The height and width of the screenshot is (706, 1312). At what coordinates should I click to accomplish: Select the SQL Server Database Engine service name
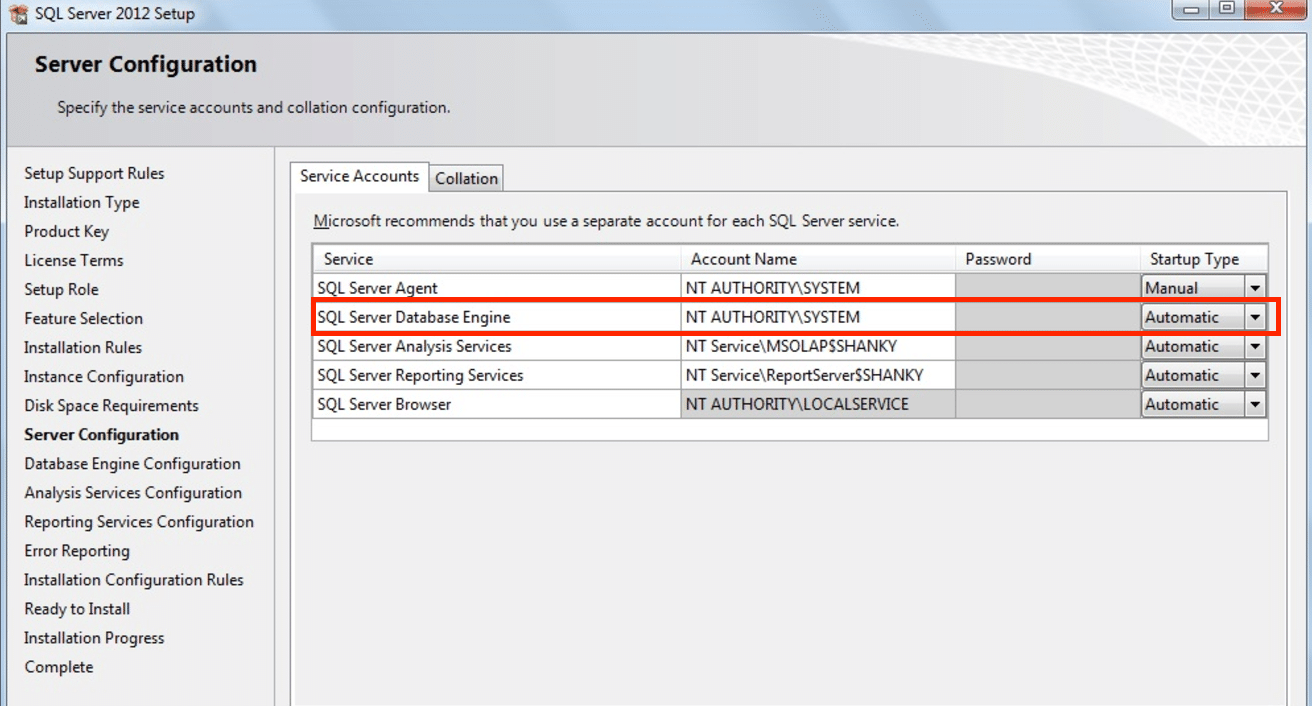click(413, 317)
